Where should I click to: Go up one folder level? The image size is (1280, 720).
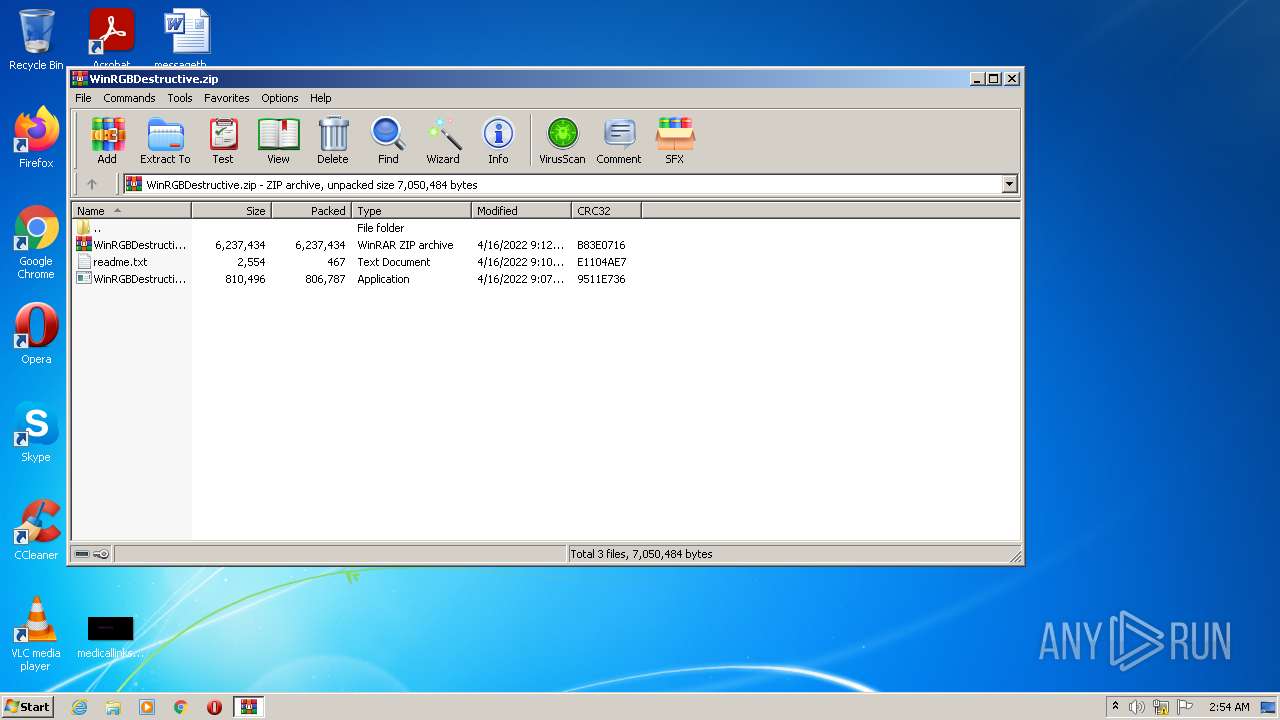pos(92,184)
